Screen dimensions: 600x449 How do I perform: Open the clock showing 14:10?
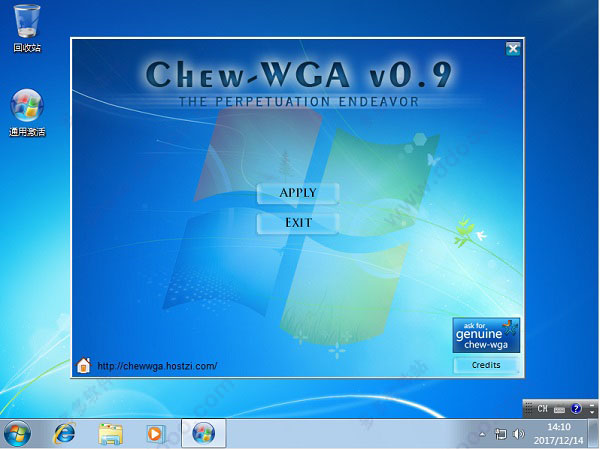[x=560, y=433]
